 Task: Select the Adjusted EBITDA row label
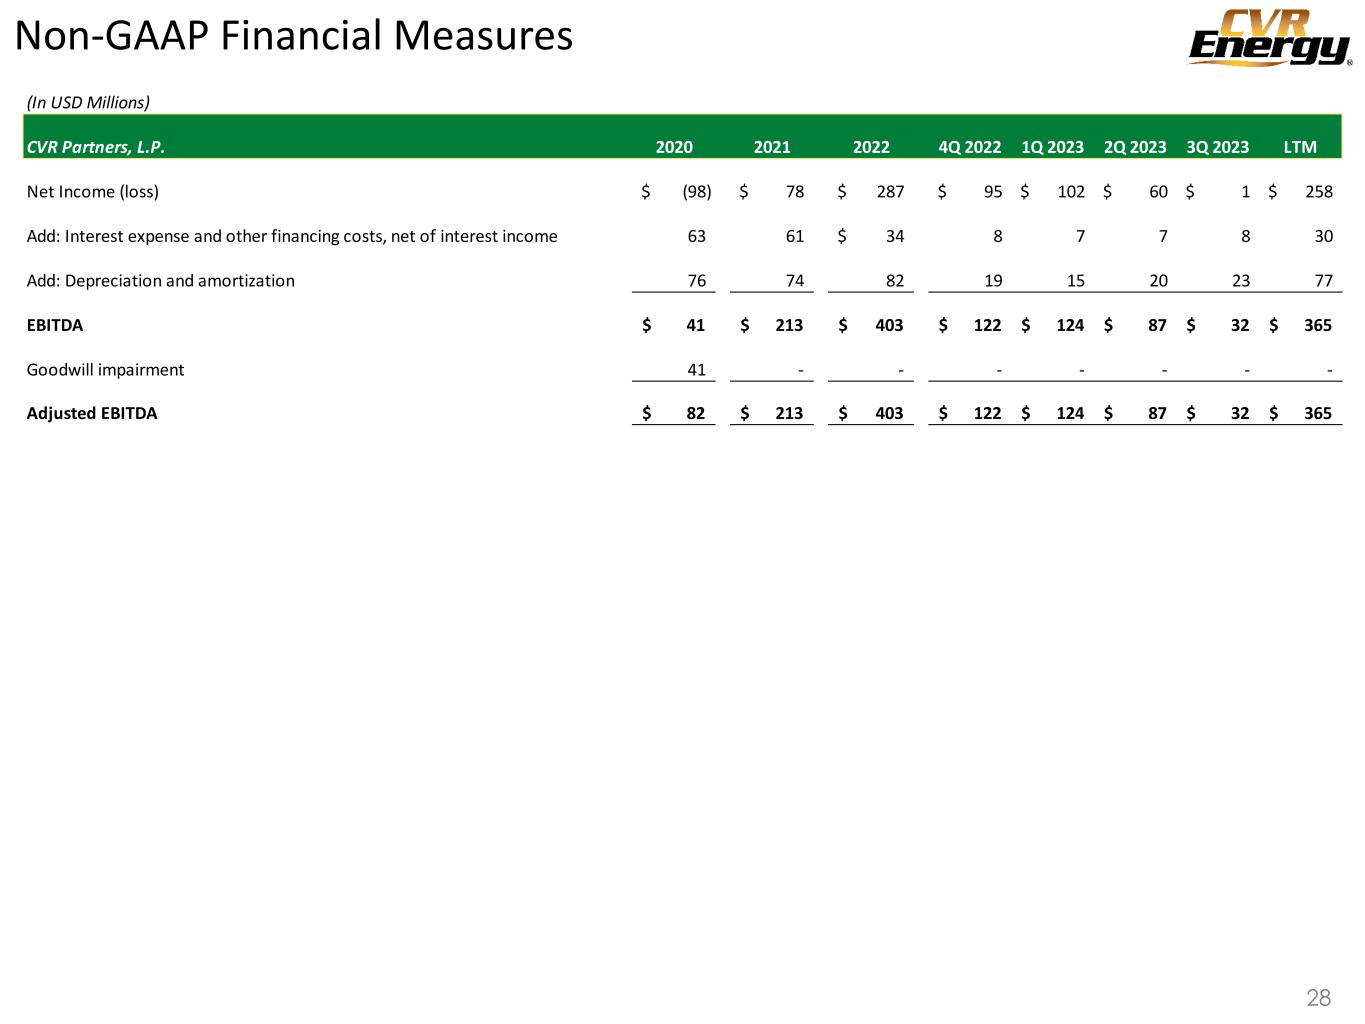coord(92,413)
